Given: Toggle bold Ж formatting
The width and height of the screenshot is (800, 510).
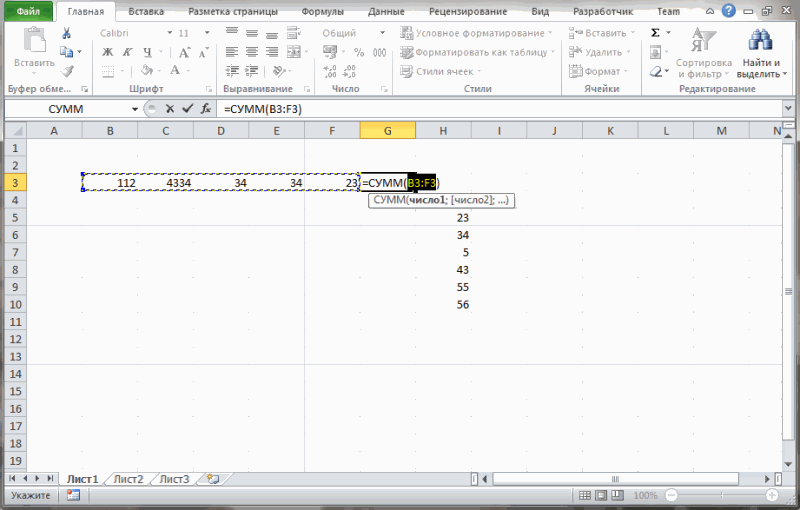Looking at the screenshot, I should click(x=108, y=52).
